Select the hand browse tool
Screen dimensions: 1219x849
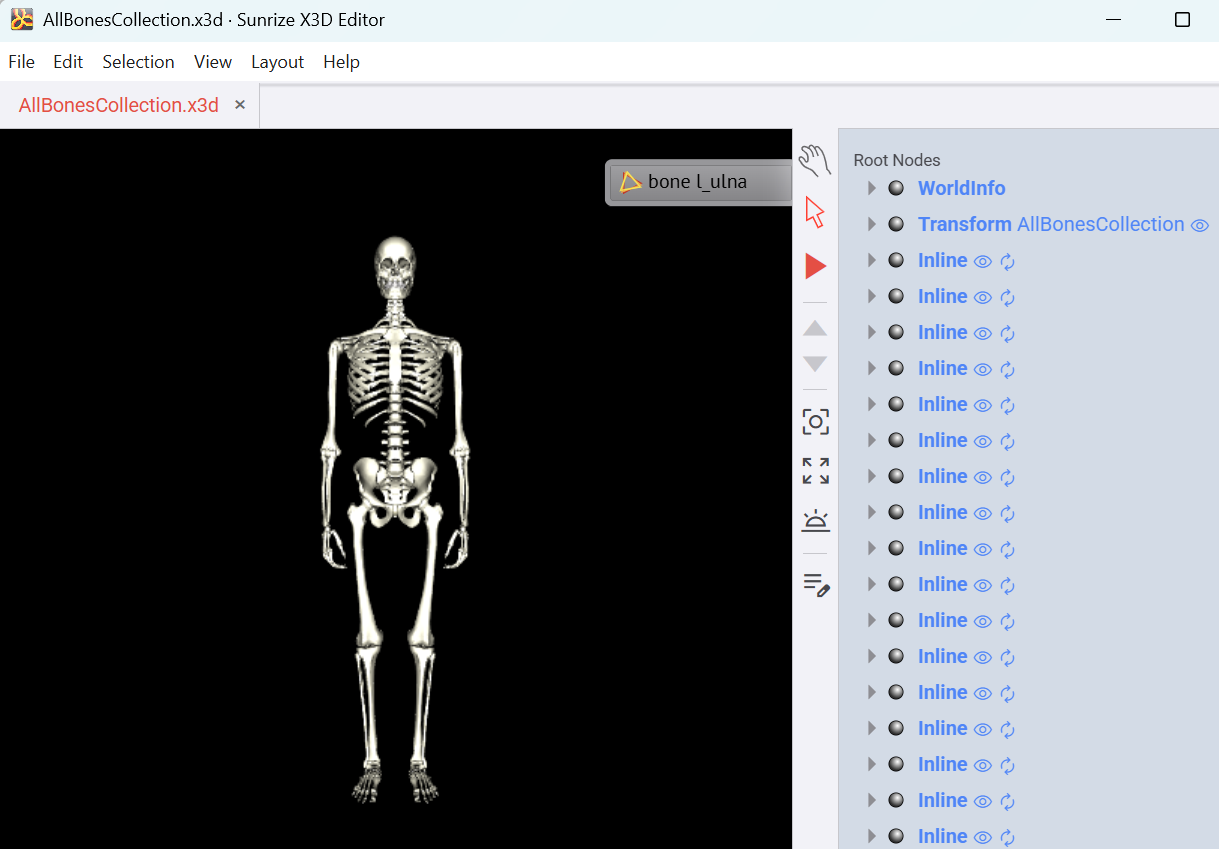point(815,160)
